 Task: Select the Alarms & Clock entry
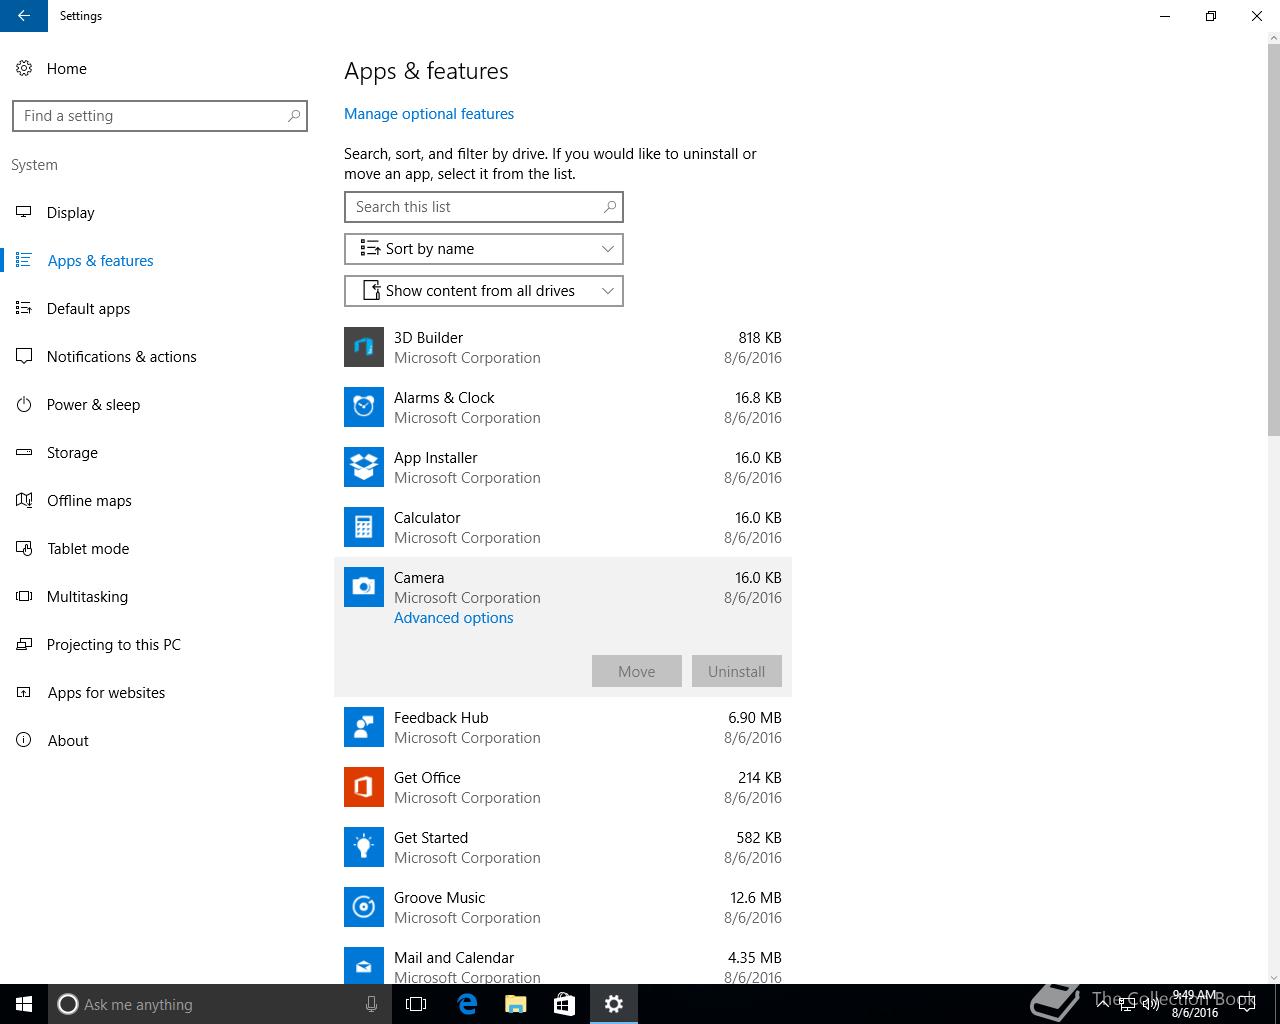tap(563, 407)
